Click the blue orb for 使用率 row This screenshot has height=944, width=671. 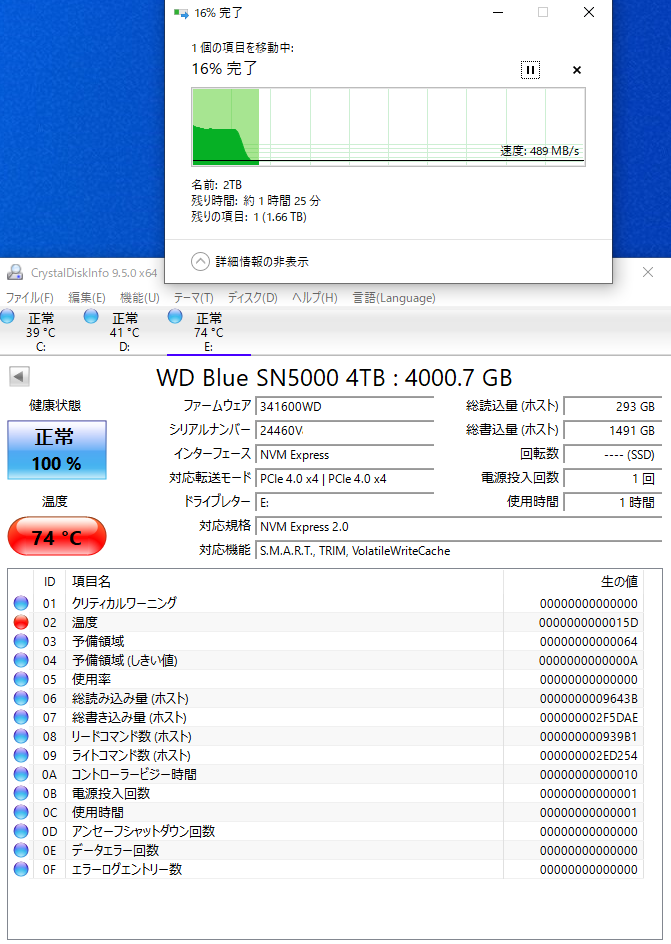pos(21,679)
